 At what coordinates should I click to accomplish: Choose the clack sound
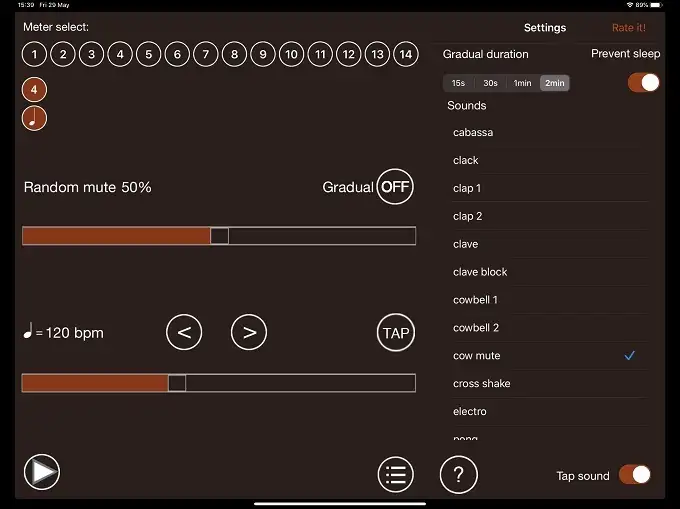pyautogui.click(x=548, y=160)
